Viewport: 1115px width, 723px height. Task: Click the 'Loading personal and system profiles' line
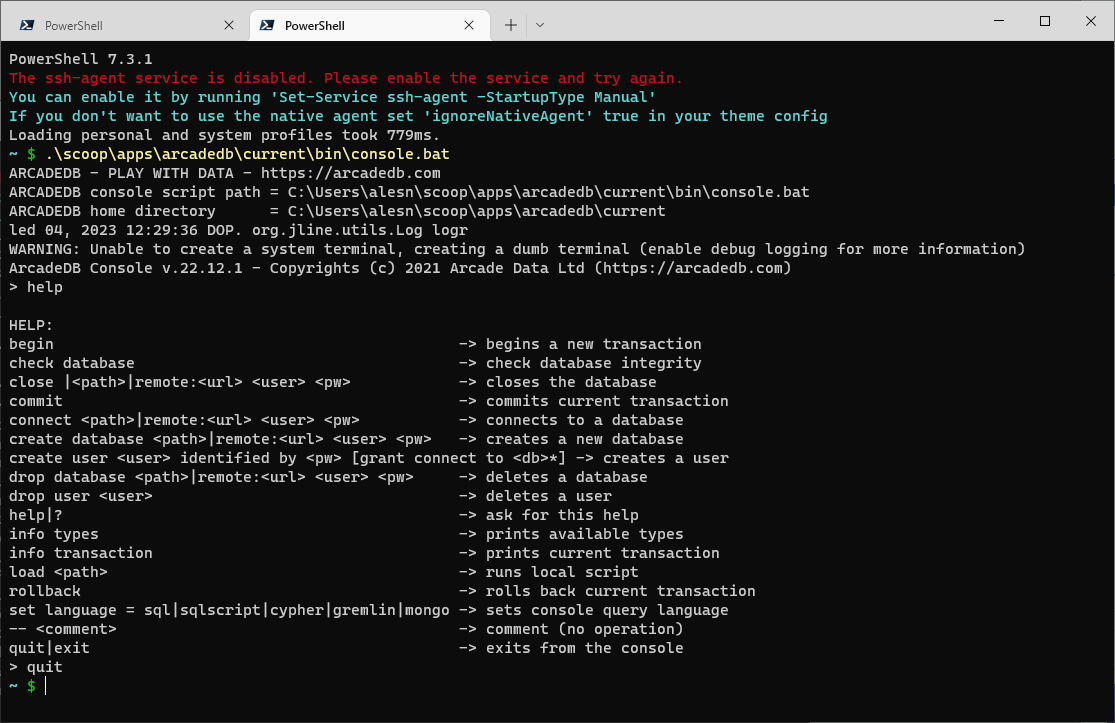pyautogui.click(x=225, y=135)
